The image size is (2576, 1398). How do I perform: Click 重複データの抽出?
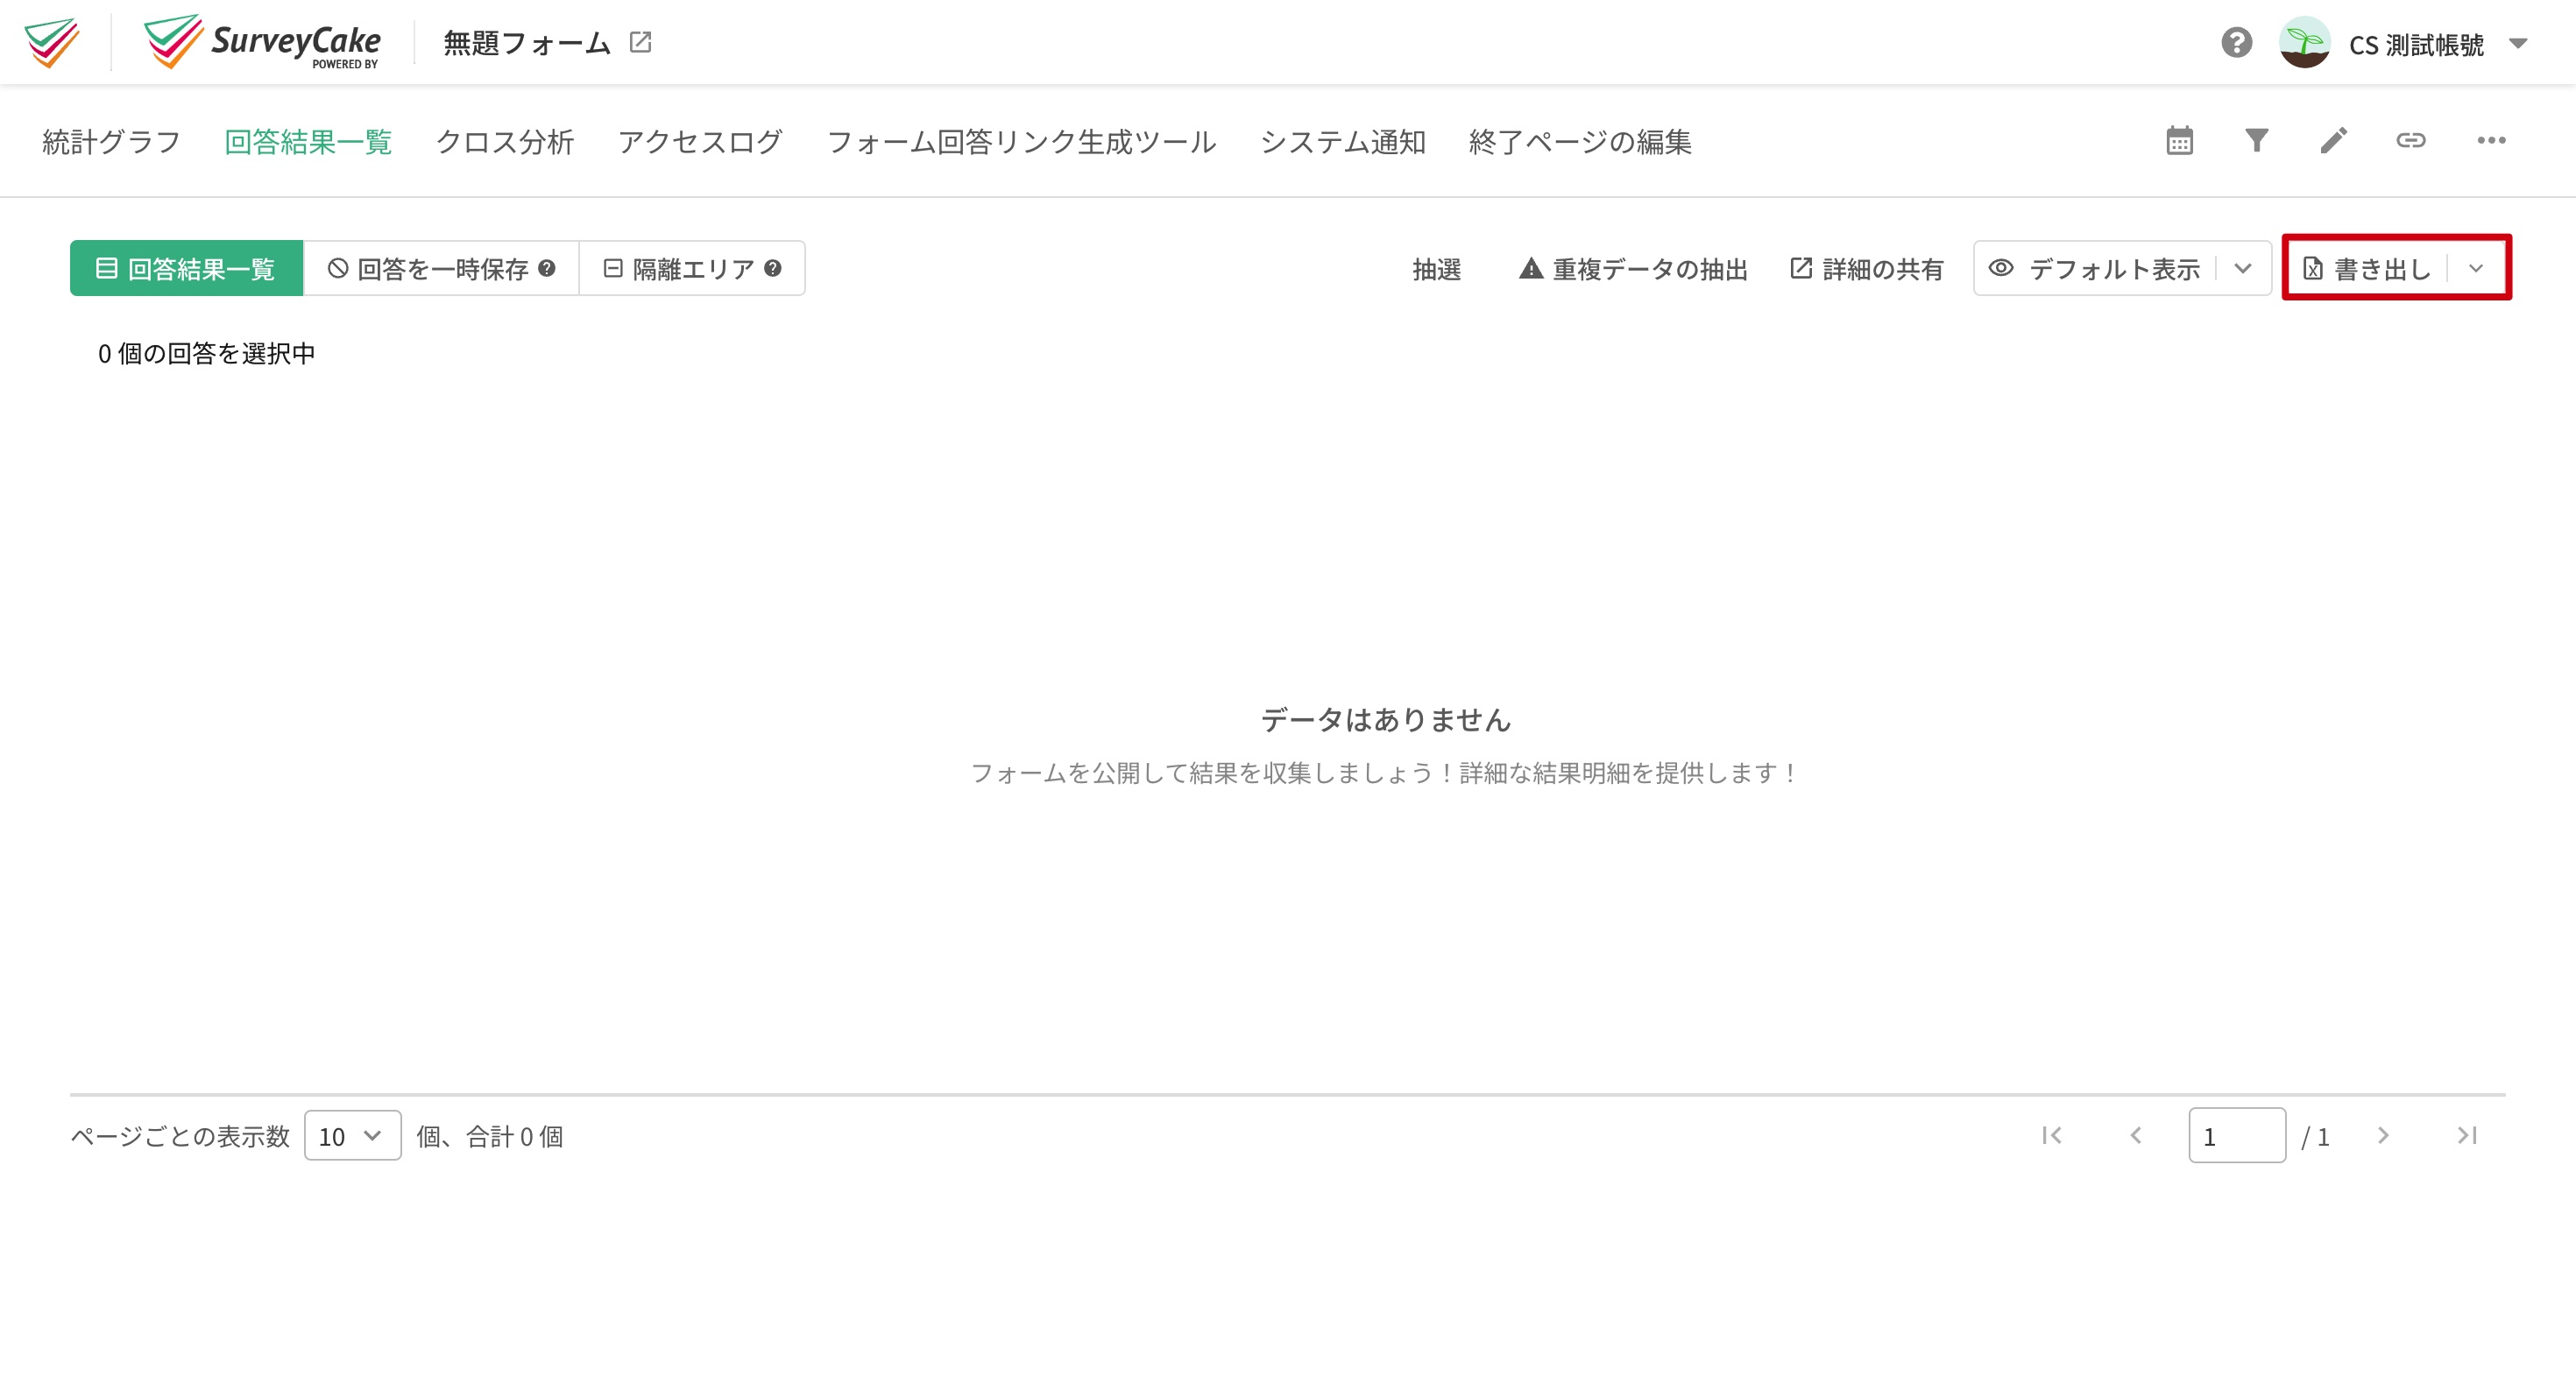[x=1633, y=269]
